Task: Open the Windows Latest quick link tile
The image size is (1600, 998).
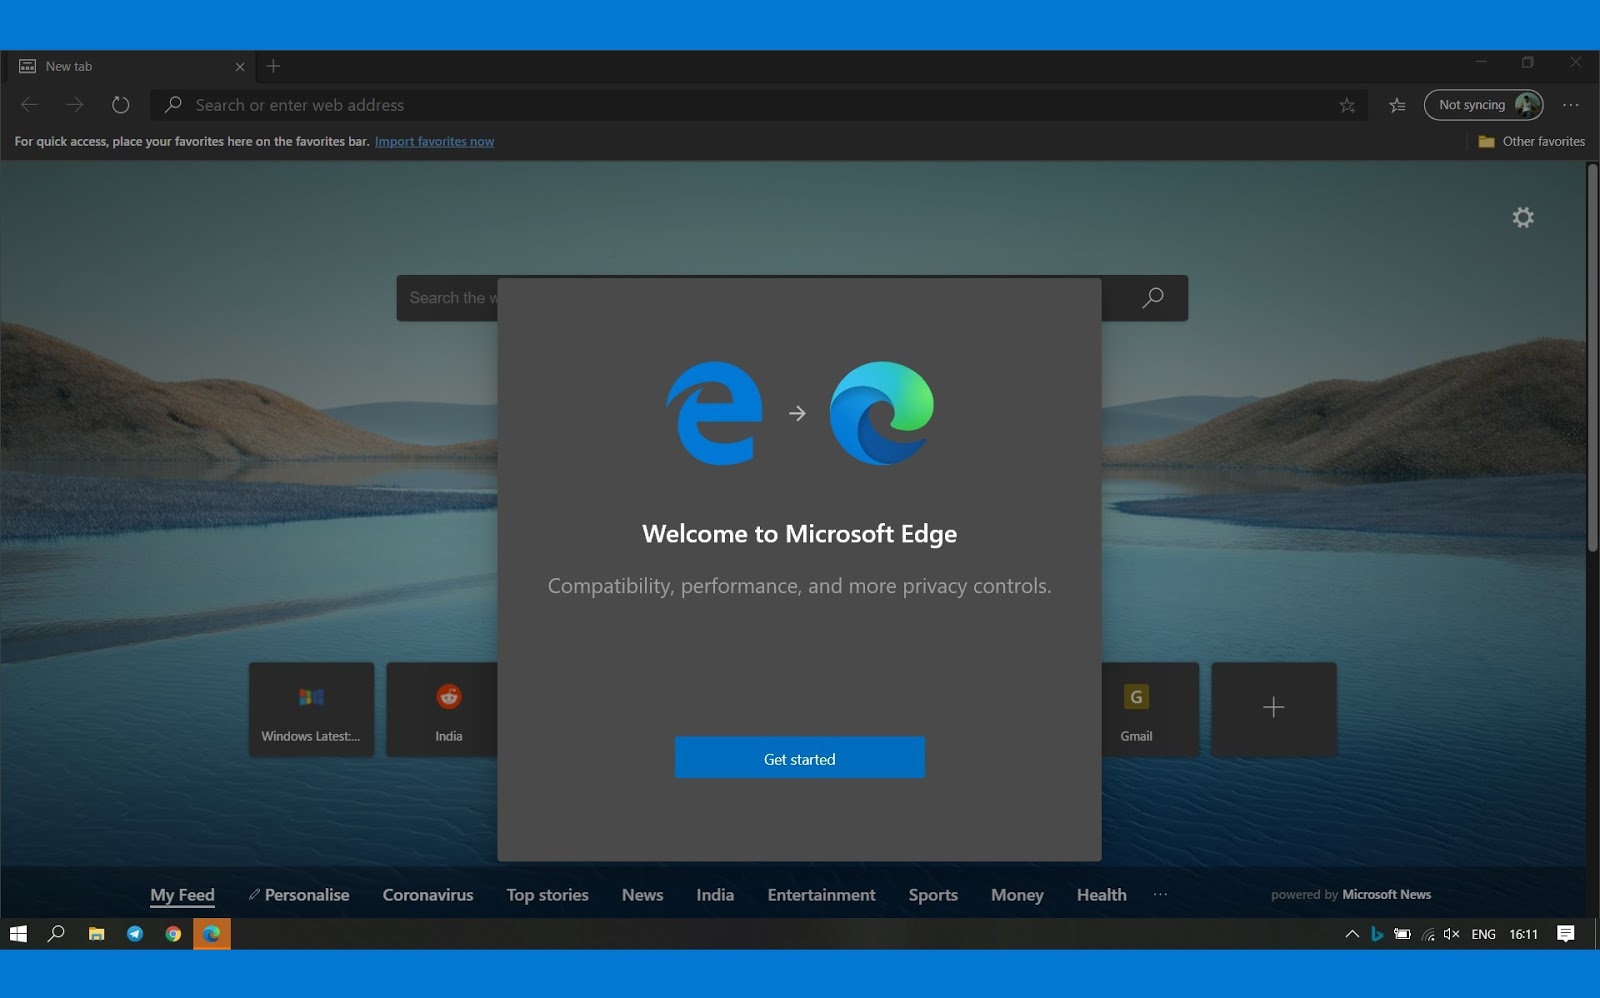Action: point(311,709)
